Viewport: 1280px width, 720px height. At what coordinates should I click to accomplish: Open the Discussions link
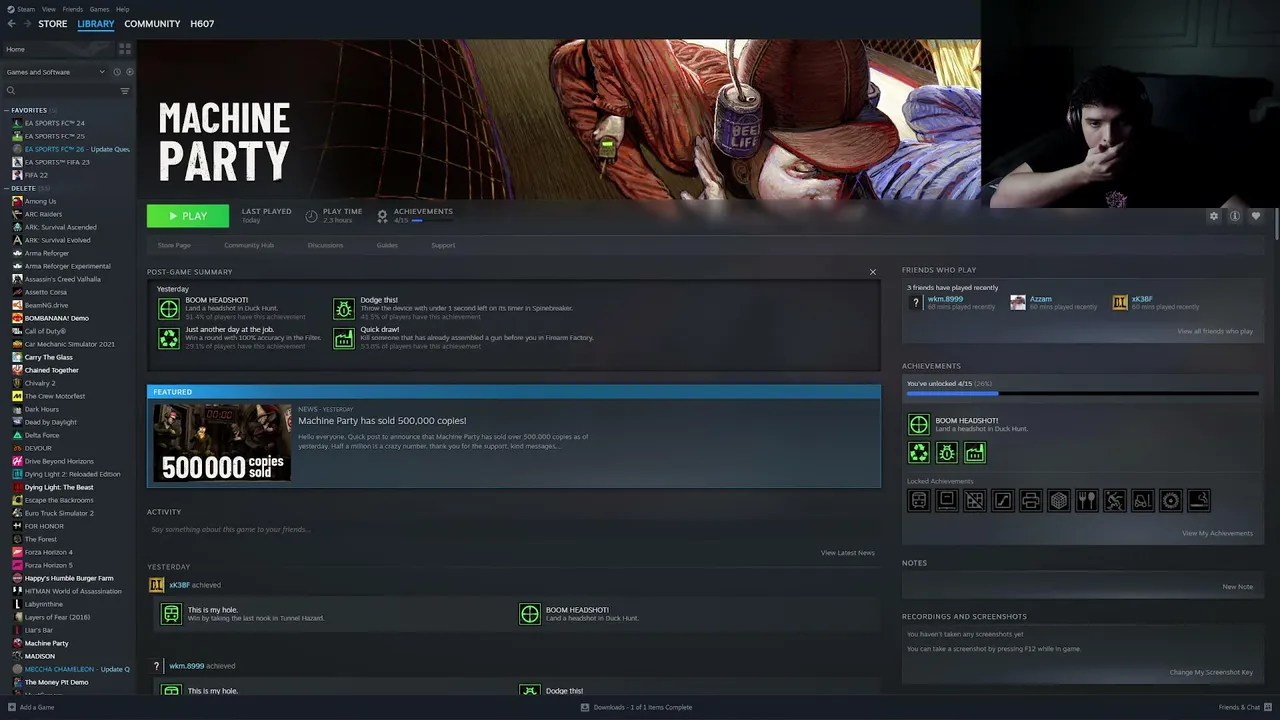pos(325,245)
